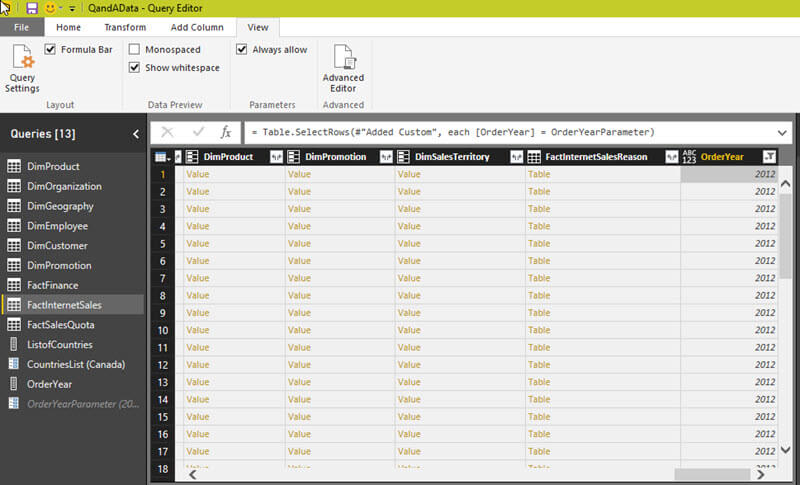This screenshot has height=485, width=800.
Task: Select the OrderYear column header
Action: tap(722, 157)
